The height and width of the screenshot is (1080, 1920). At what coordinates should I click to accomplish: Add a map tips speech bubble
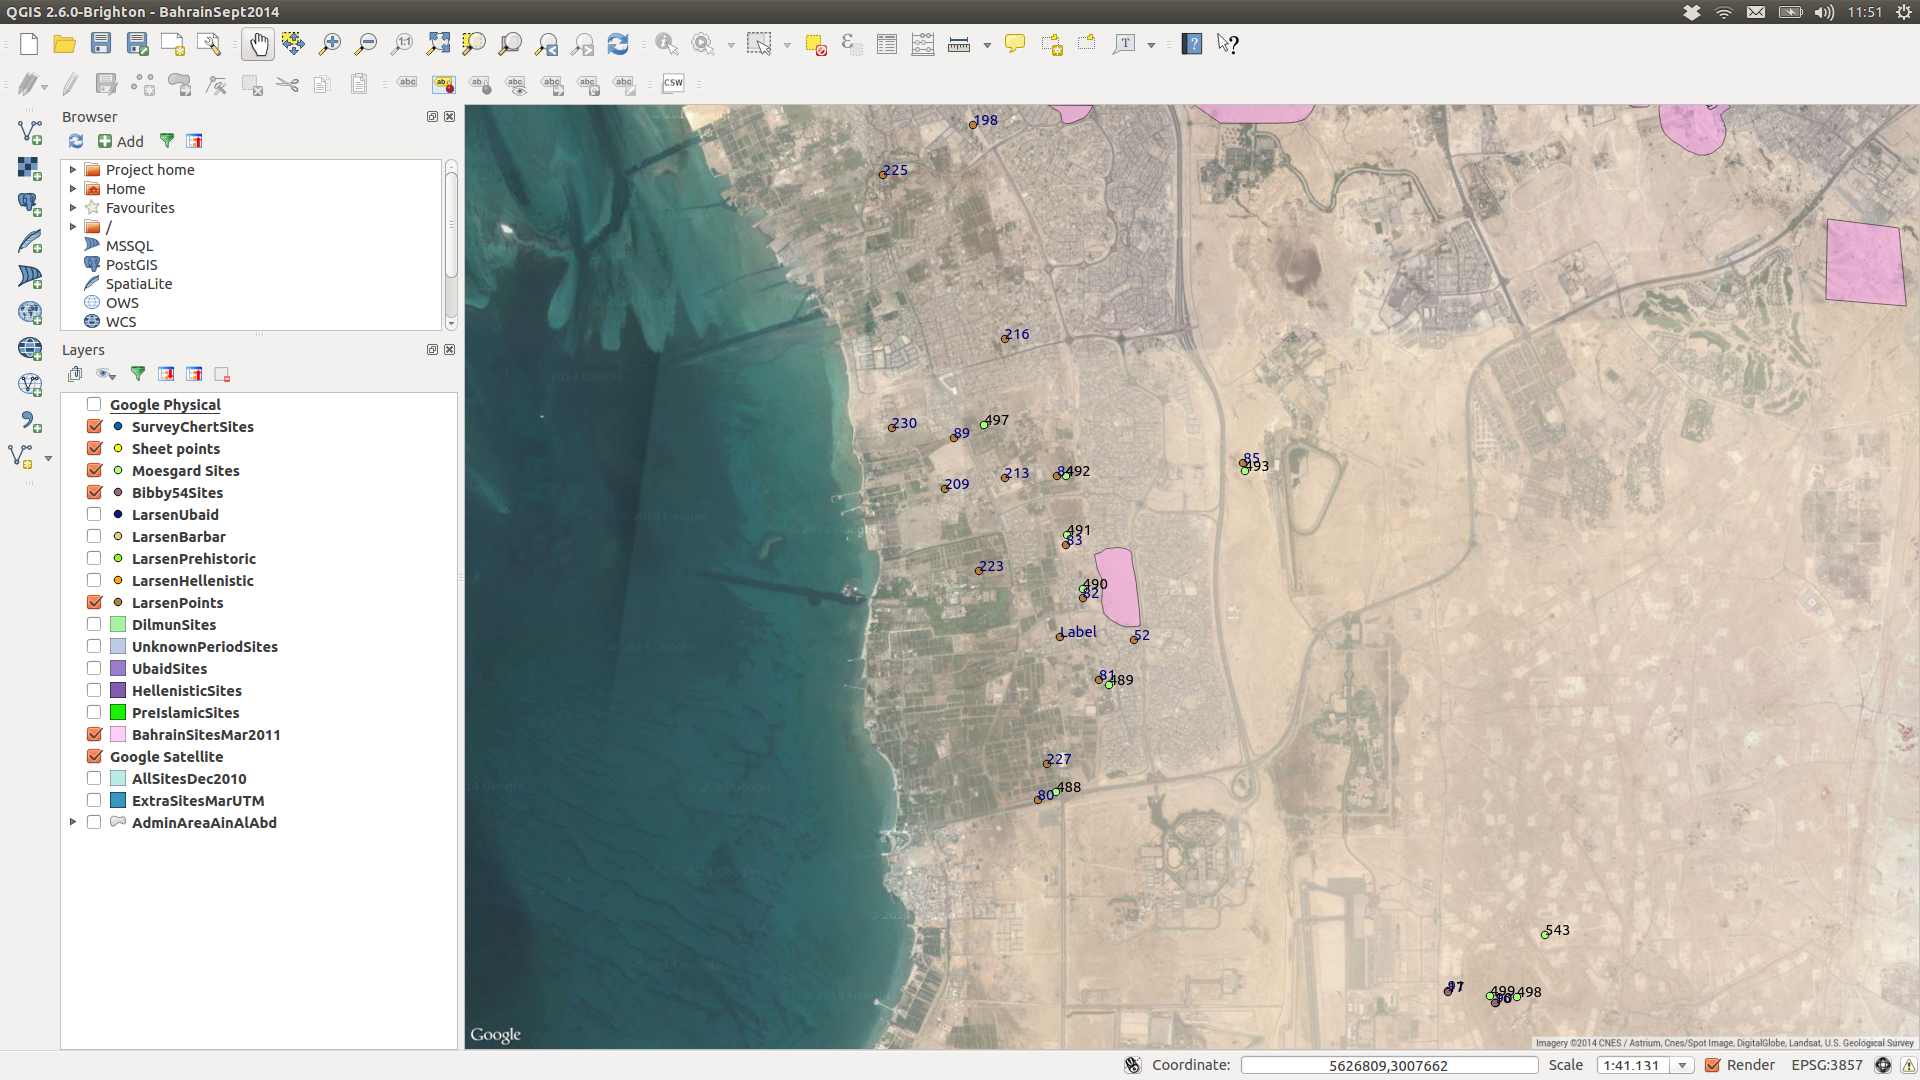[x=1015, y=44]
